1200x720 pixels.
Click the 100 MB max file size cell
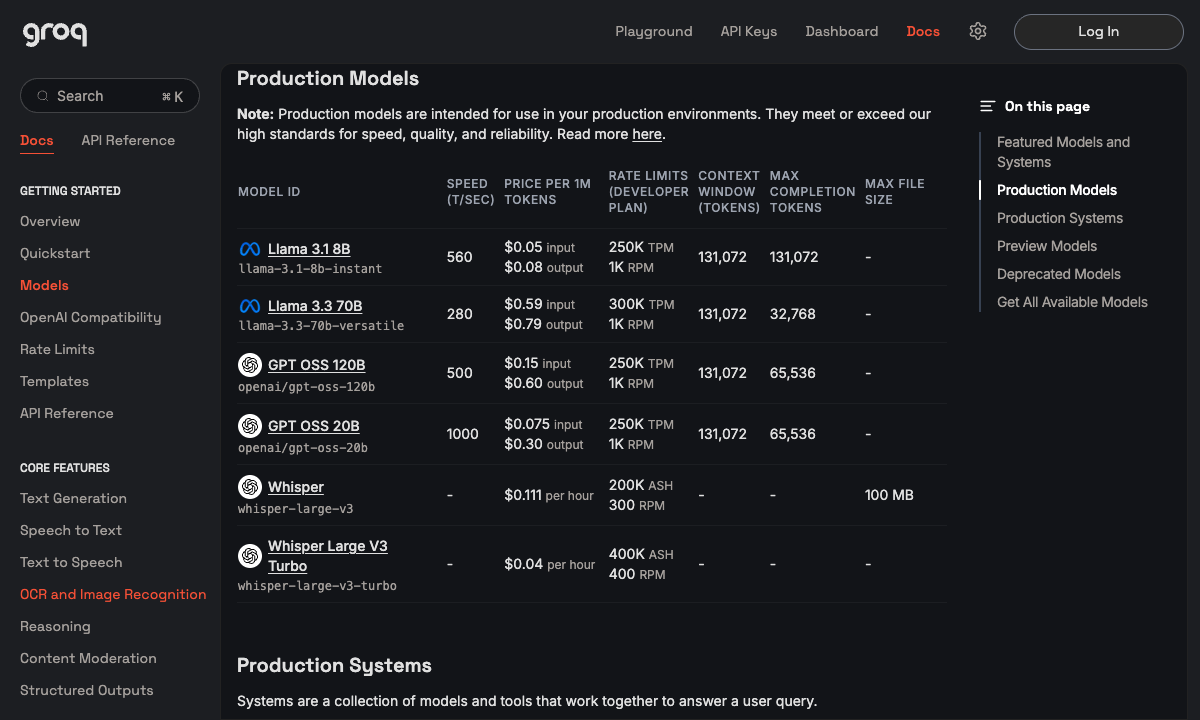coord(890,495)
